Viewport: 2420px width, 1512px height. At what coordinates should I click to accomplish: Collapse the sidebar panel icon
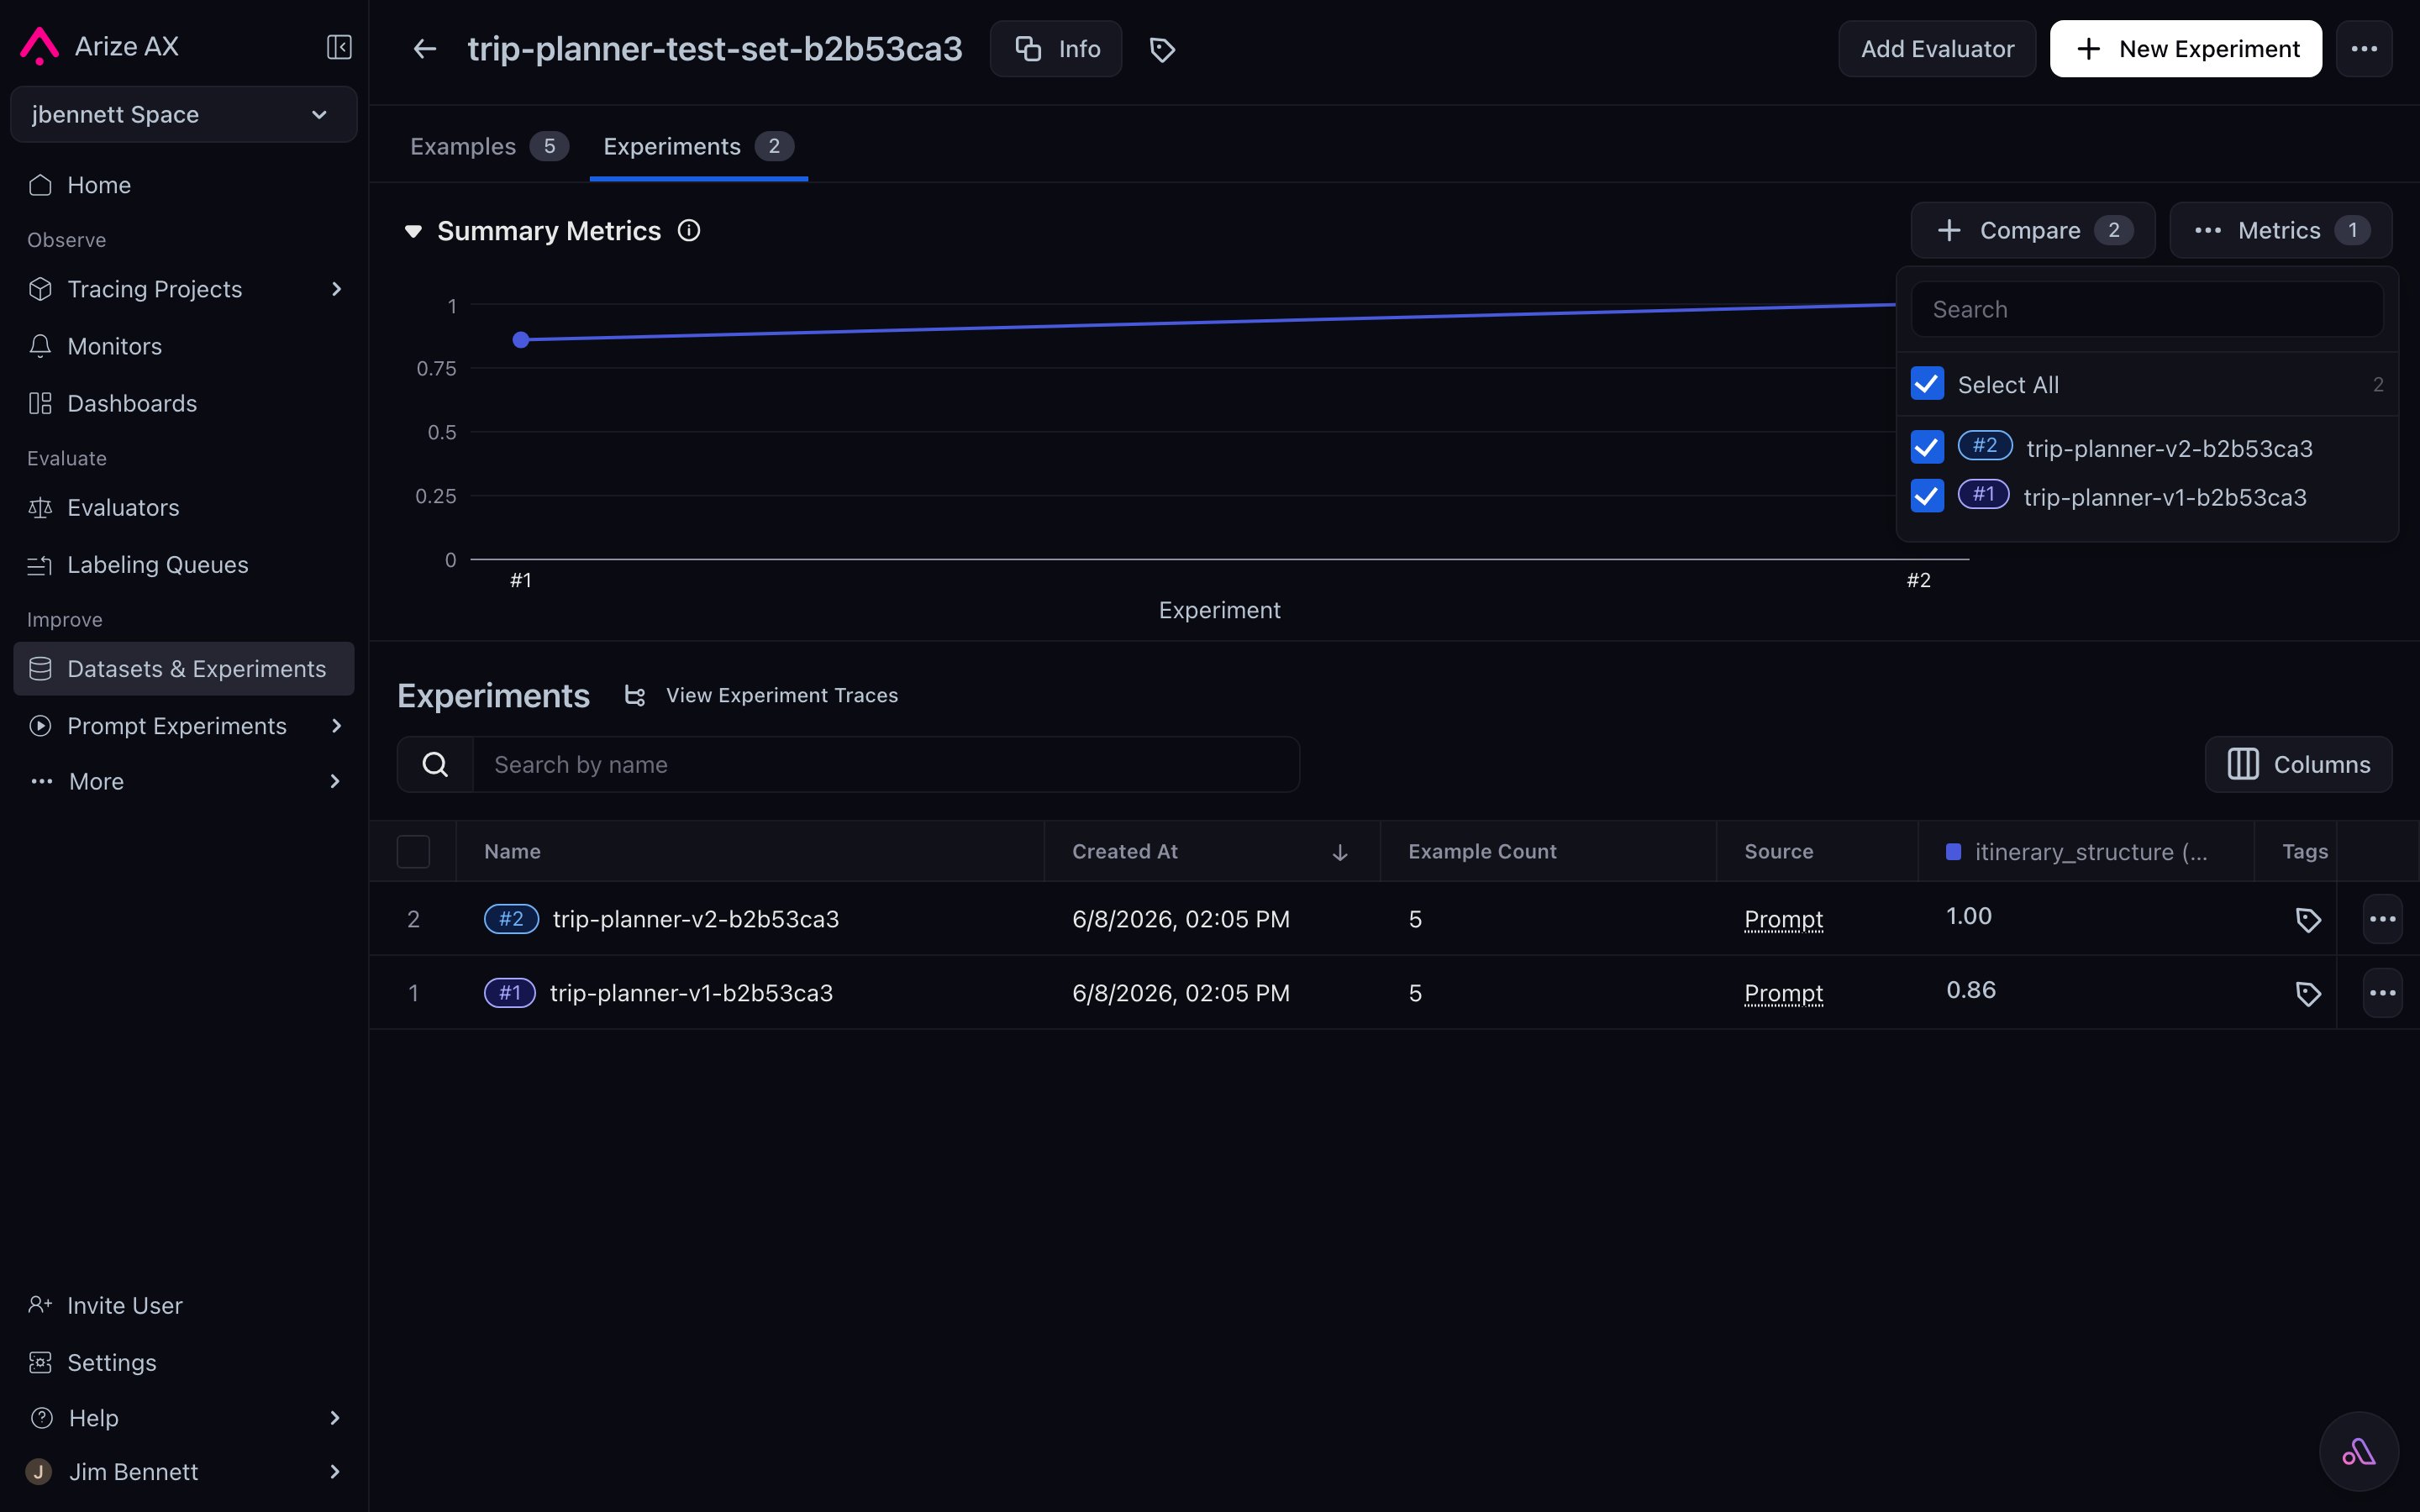(339, 47)
